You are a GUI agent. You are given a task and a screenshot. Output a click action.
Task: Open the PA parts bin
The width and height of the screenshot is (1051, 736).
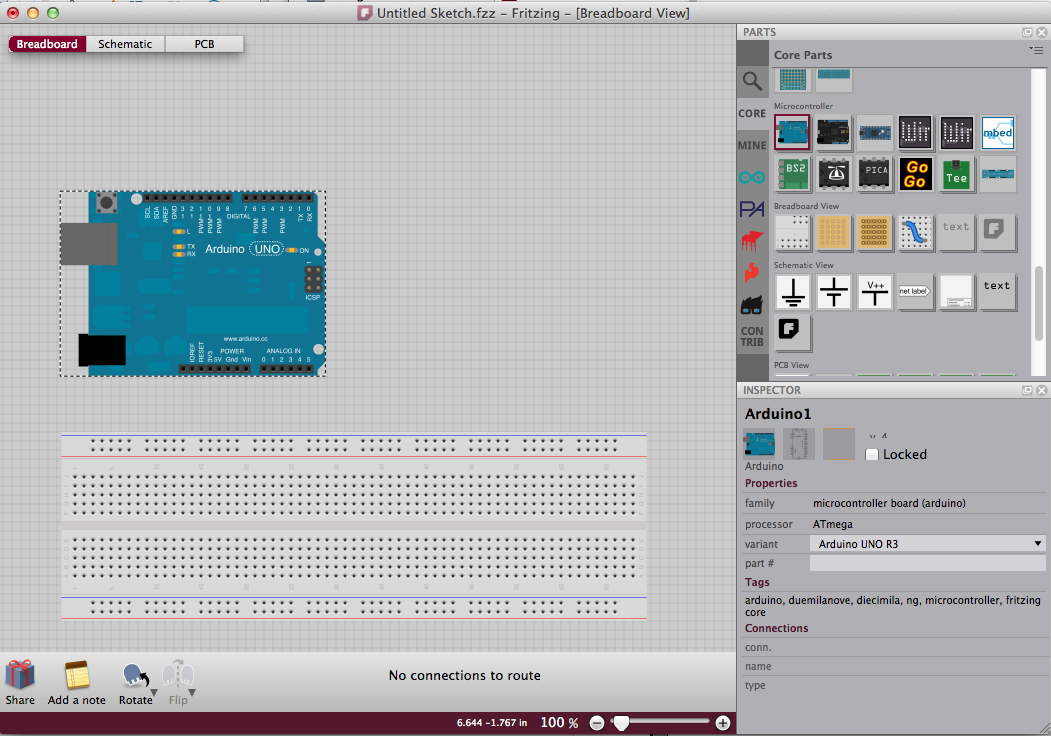coord(752,209)
